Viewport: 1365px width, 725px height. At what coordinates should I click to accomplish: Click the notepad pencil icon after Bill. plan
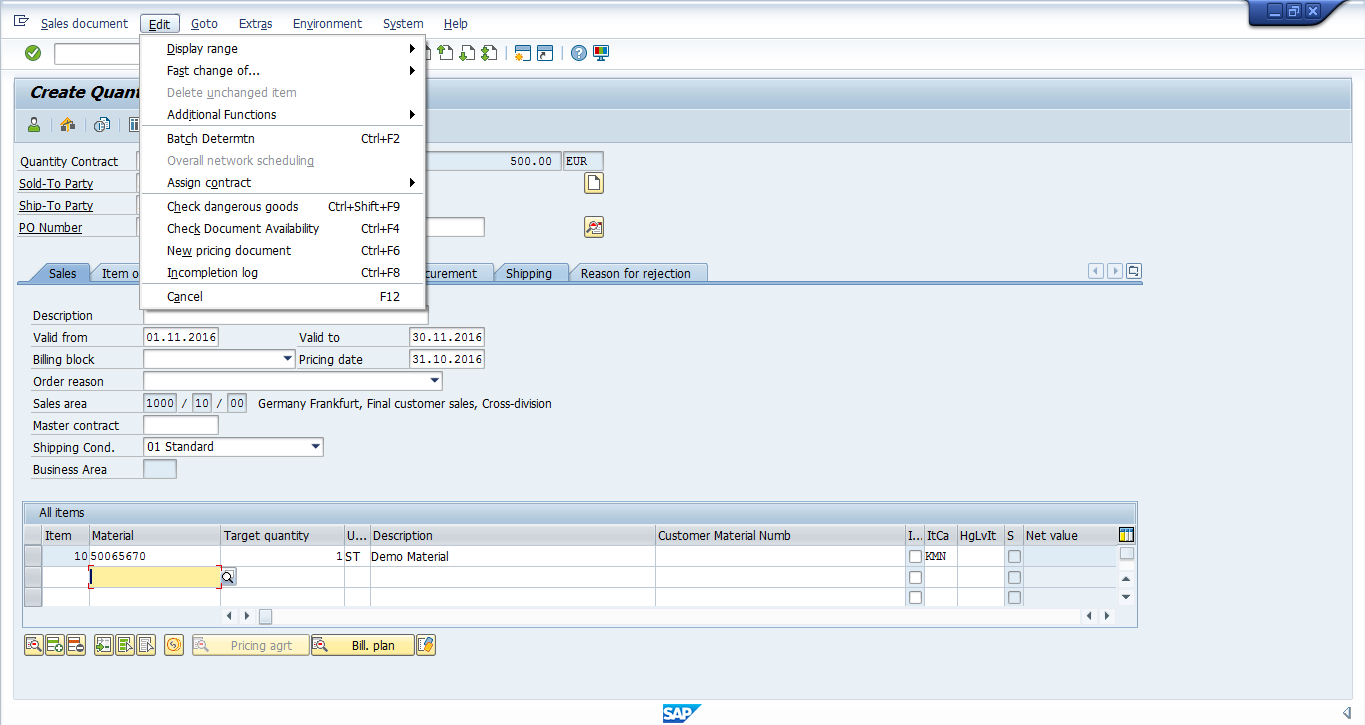pyautogui.click(x=426, y=645)
